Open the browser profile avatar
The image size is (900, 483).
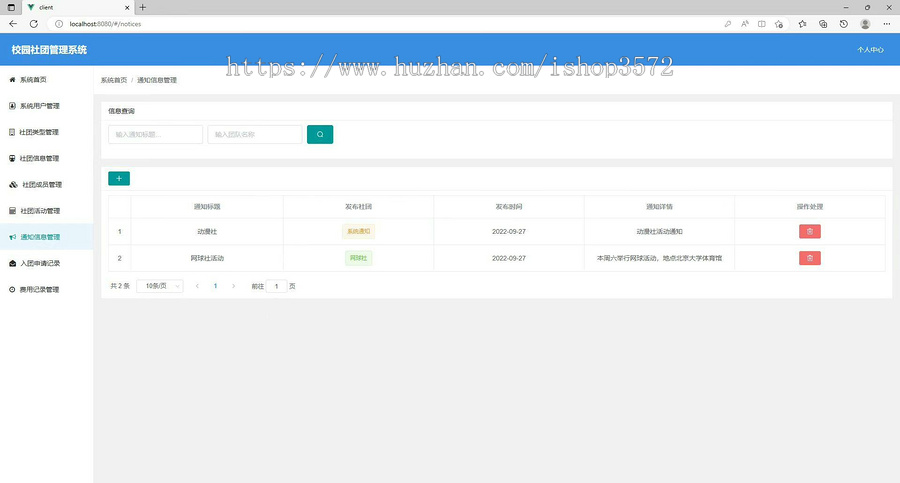(x=865, y=24)
